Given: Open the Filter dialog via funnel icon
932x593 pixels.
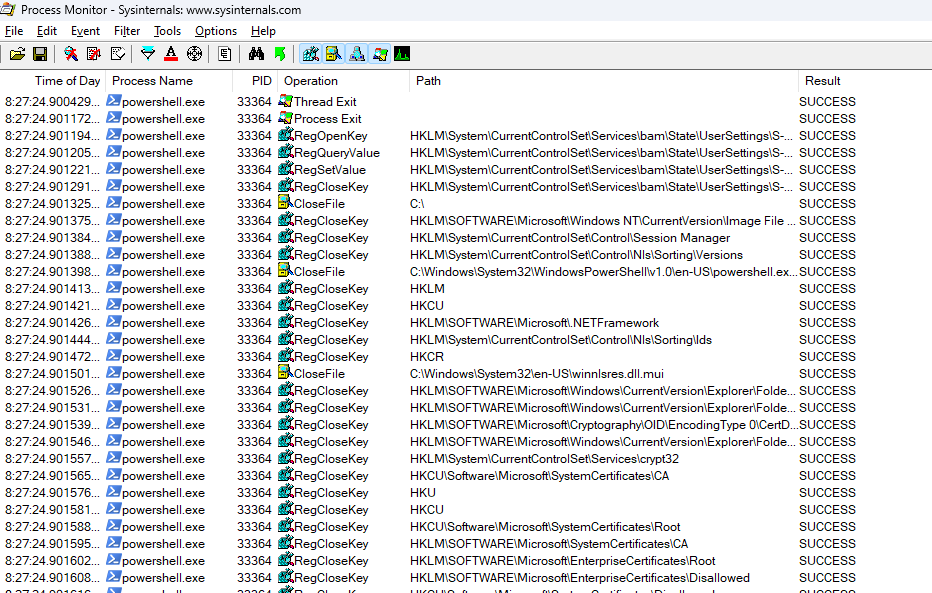Looking at the screenshot, I should pos(147,54).
